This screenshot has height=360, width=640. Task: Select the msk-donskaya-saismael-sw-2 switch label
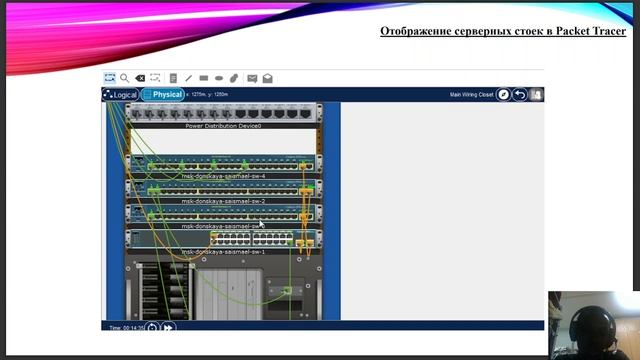[223, 201]
